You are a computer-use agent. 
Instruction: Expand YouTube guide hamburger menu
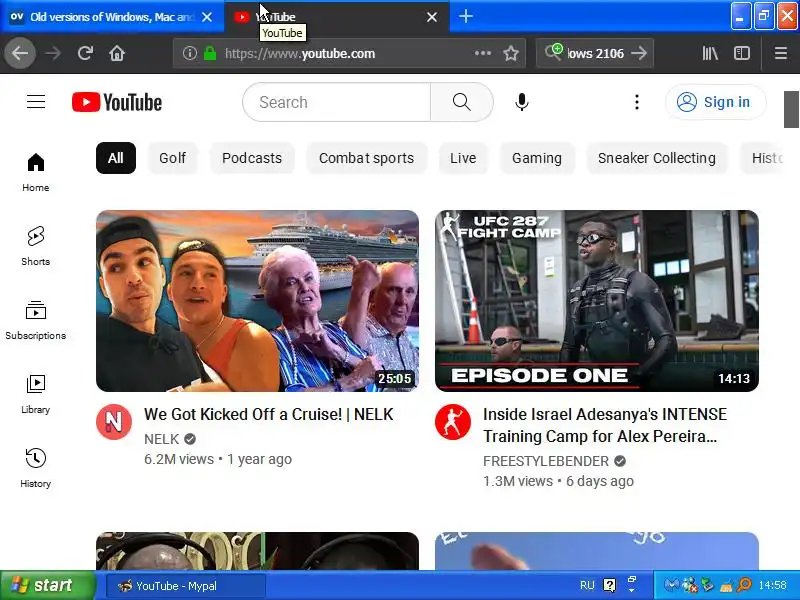pyautogui.click(x=36, y=102)
